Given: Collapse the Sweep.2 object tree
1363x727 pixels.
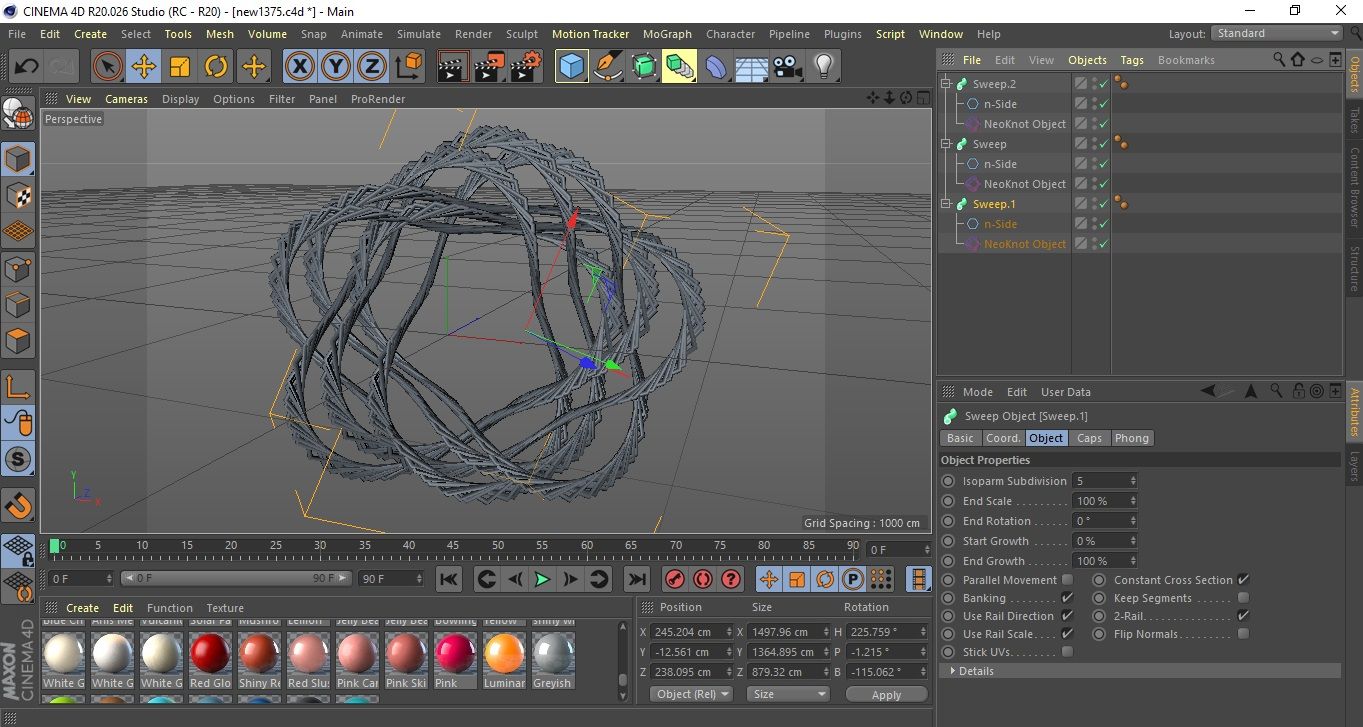Looking at the screenshot, I should [946, 84].
